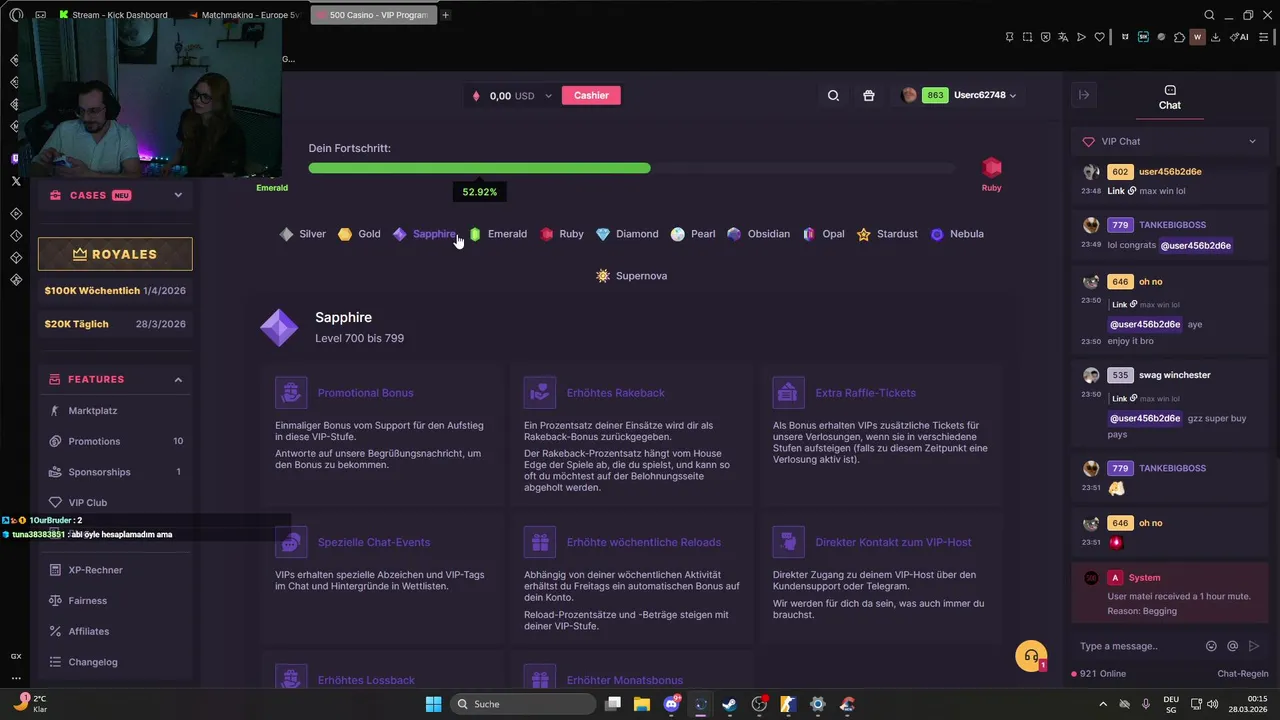Viewport: 1280px width, 720px height.
Task: Select the Obsidian VIP tier tab
Action: pyautogui.click(x=758, y=234)
